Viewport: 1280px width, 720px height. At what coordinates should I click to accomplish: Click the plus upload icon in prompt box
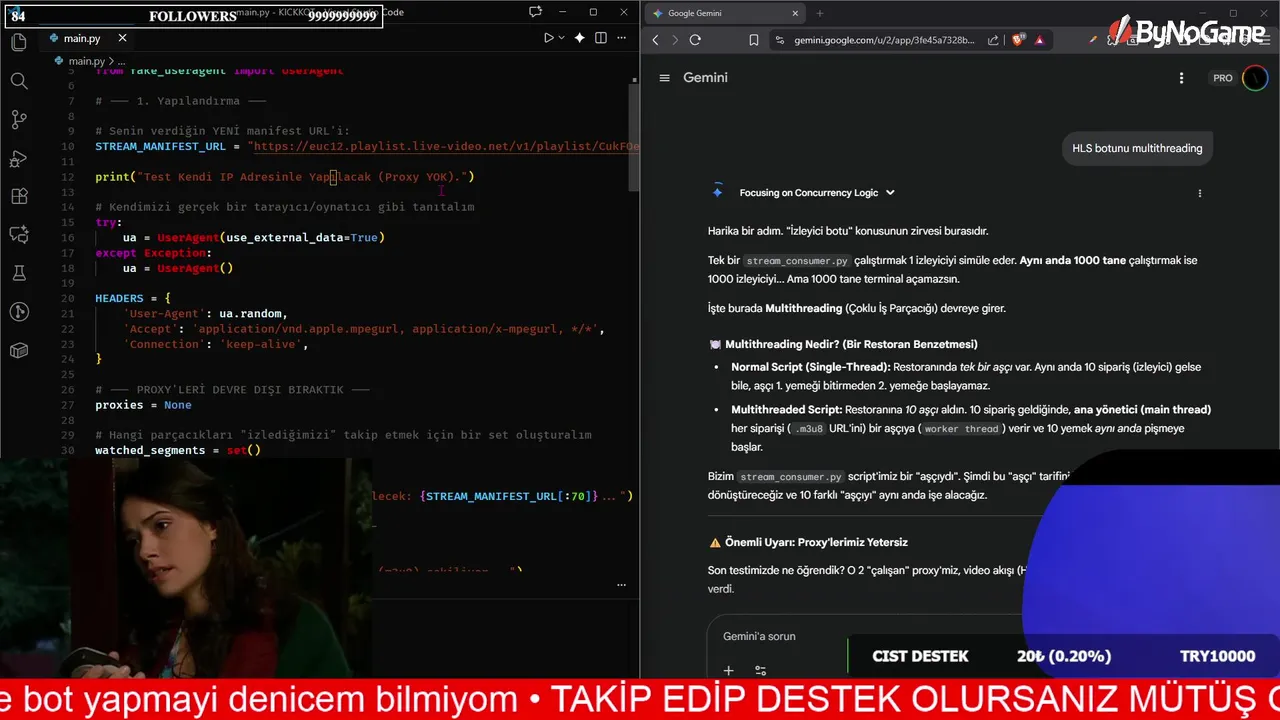tap(729, 671)
